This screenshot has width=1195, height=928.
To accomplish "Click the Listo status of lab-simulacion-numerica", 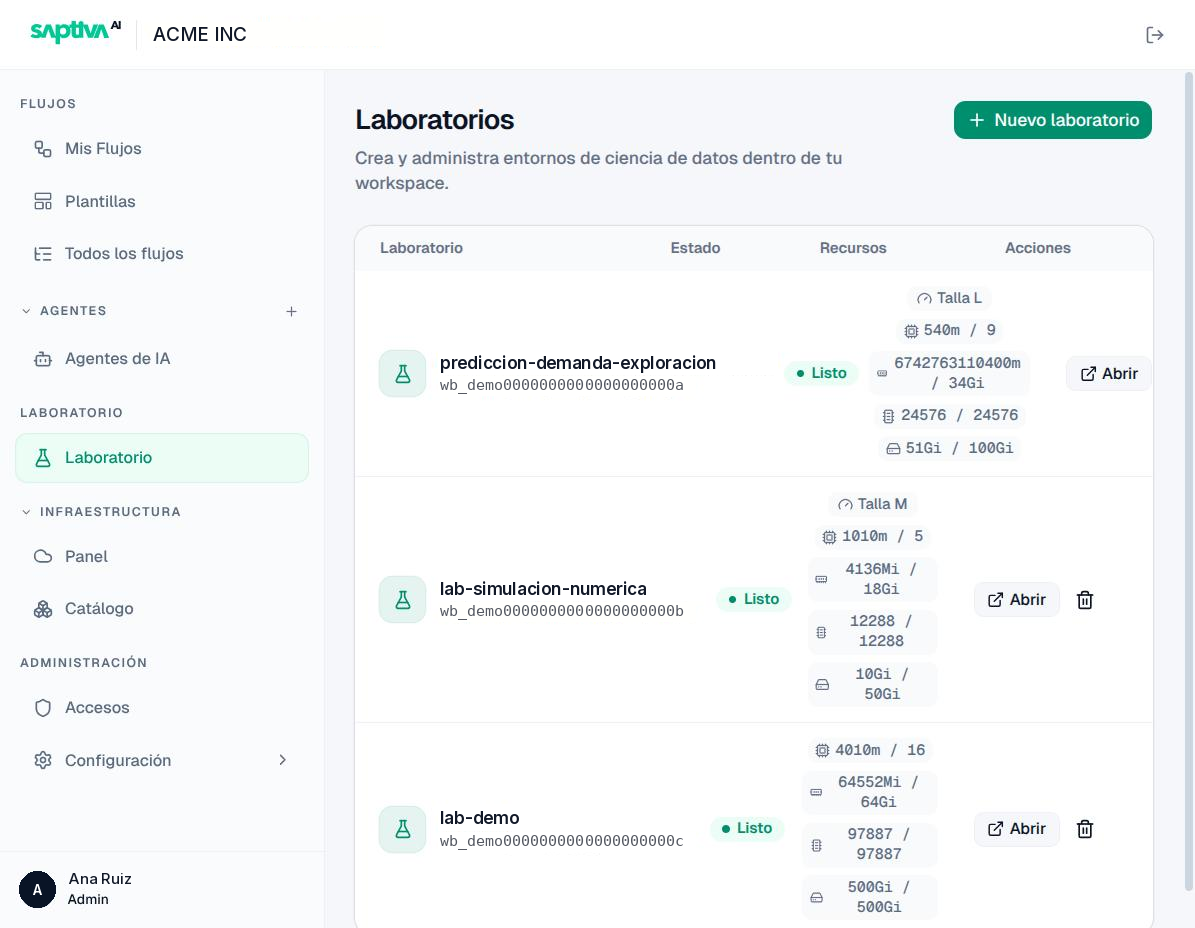I will click(753, 600).
